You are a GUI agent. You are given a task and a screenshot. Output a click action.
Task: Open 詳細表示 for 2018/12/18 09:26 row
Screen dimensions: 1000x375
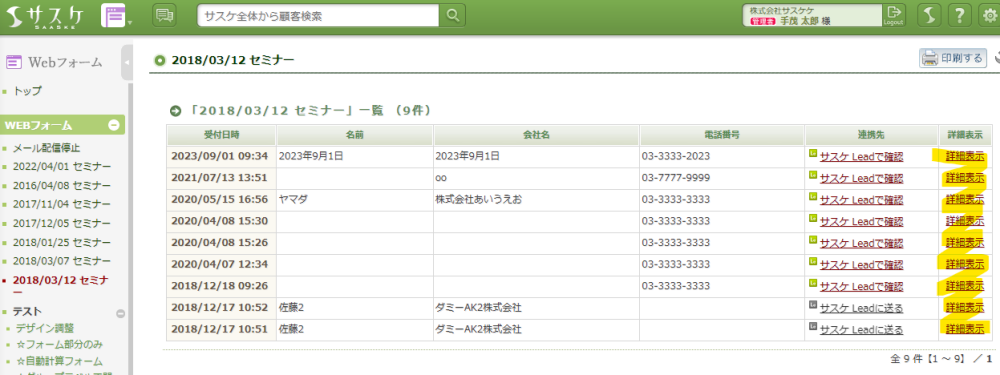[x=964, y=286]
